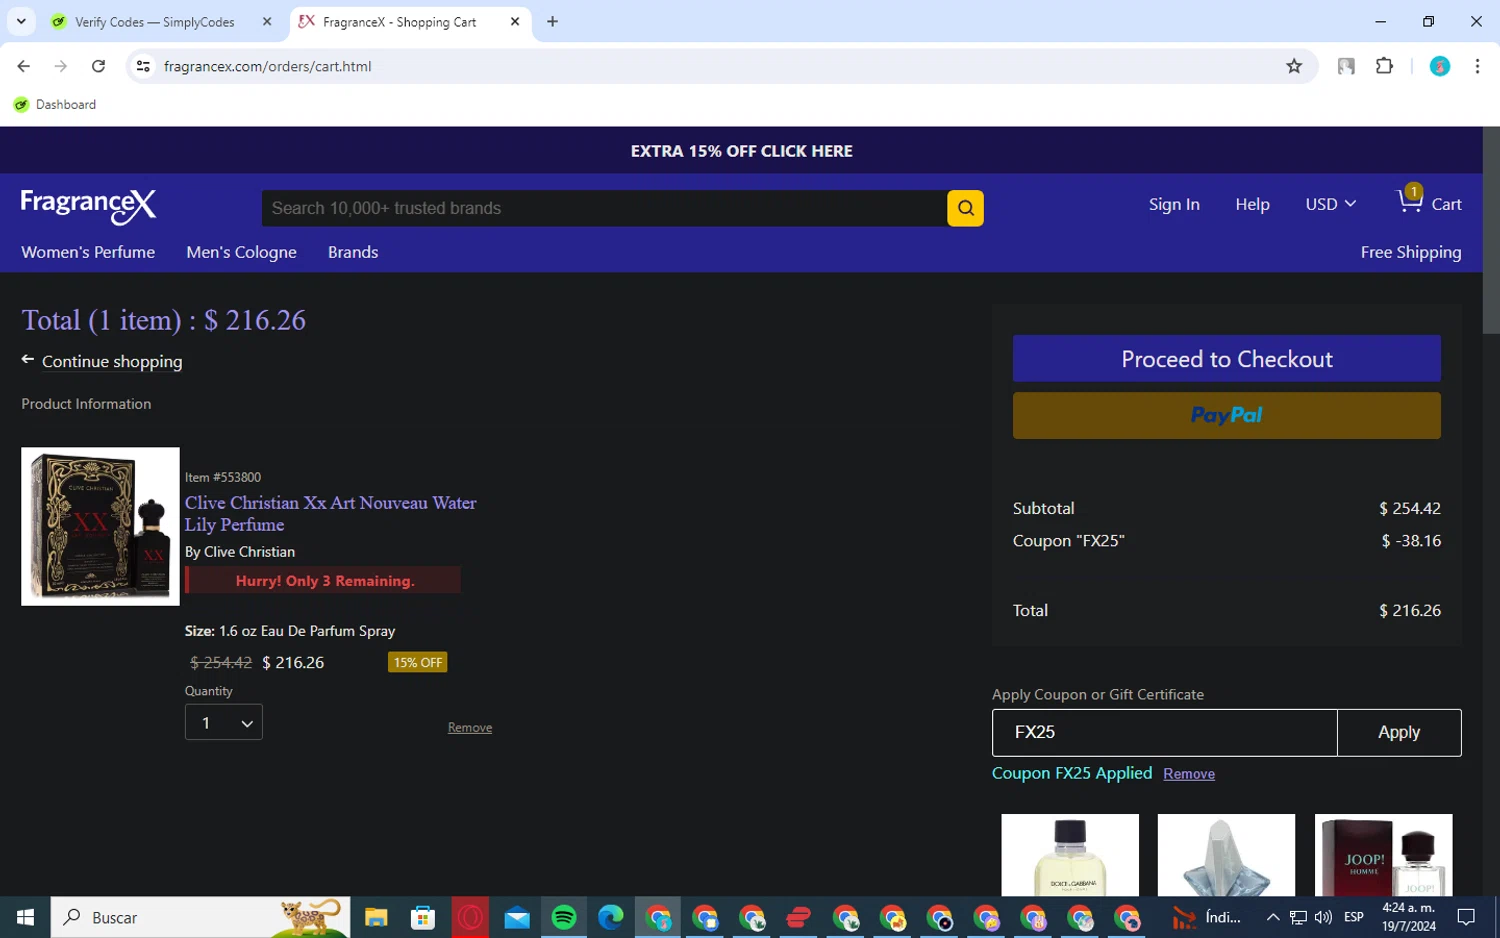
Task: Open the star-shaped bottle recommended product thumbnail
Action: coord(1226,855)
